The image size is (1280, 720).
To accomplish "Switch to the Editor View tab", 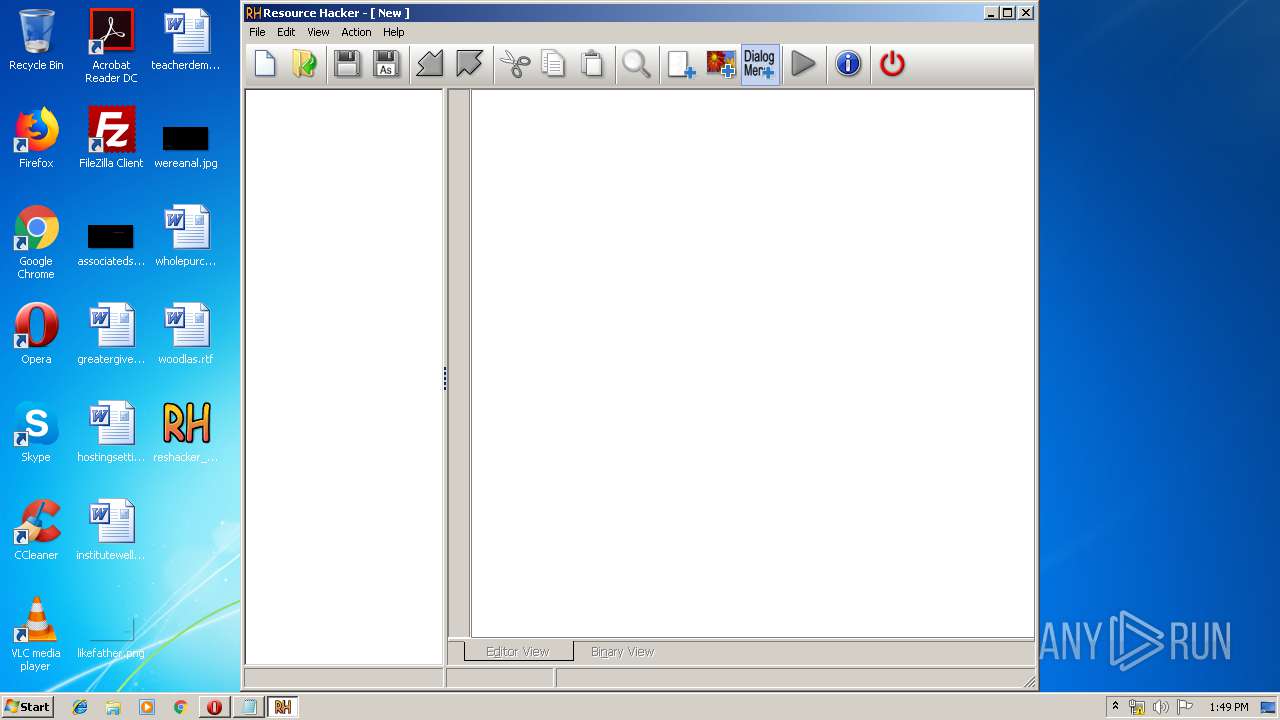I will click(x=518, y=652).
